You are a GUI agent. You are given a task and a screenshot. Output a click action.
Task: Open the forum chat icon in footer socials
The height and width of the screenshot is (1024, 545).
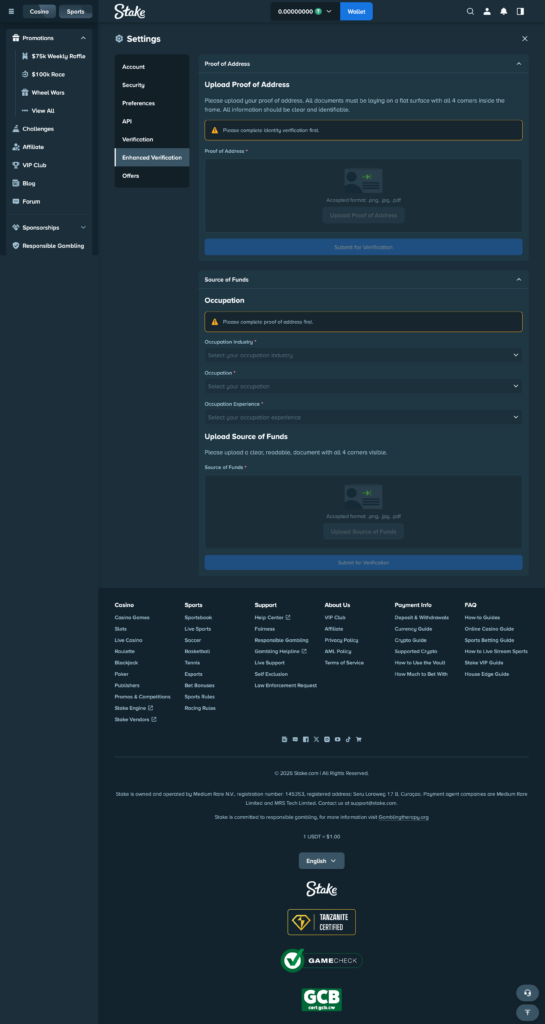(x=295, y=739)
